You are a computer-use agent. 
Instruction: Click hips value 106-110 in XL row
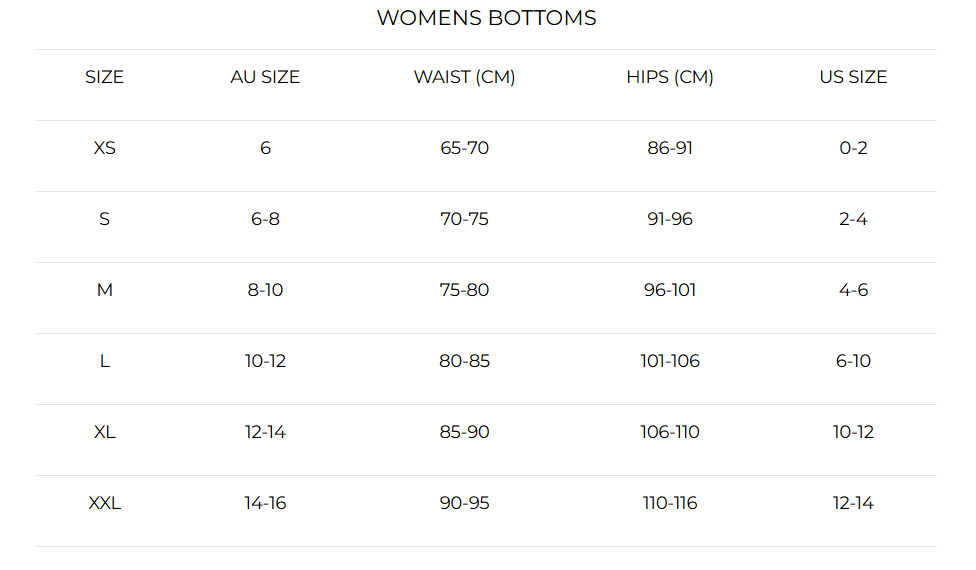670,432
